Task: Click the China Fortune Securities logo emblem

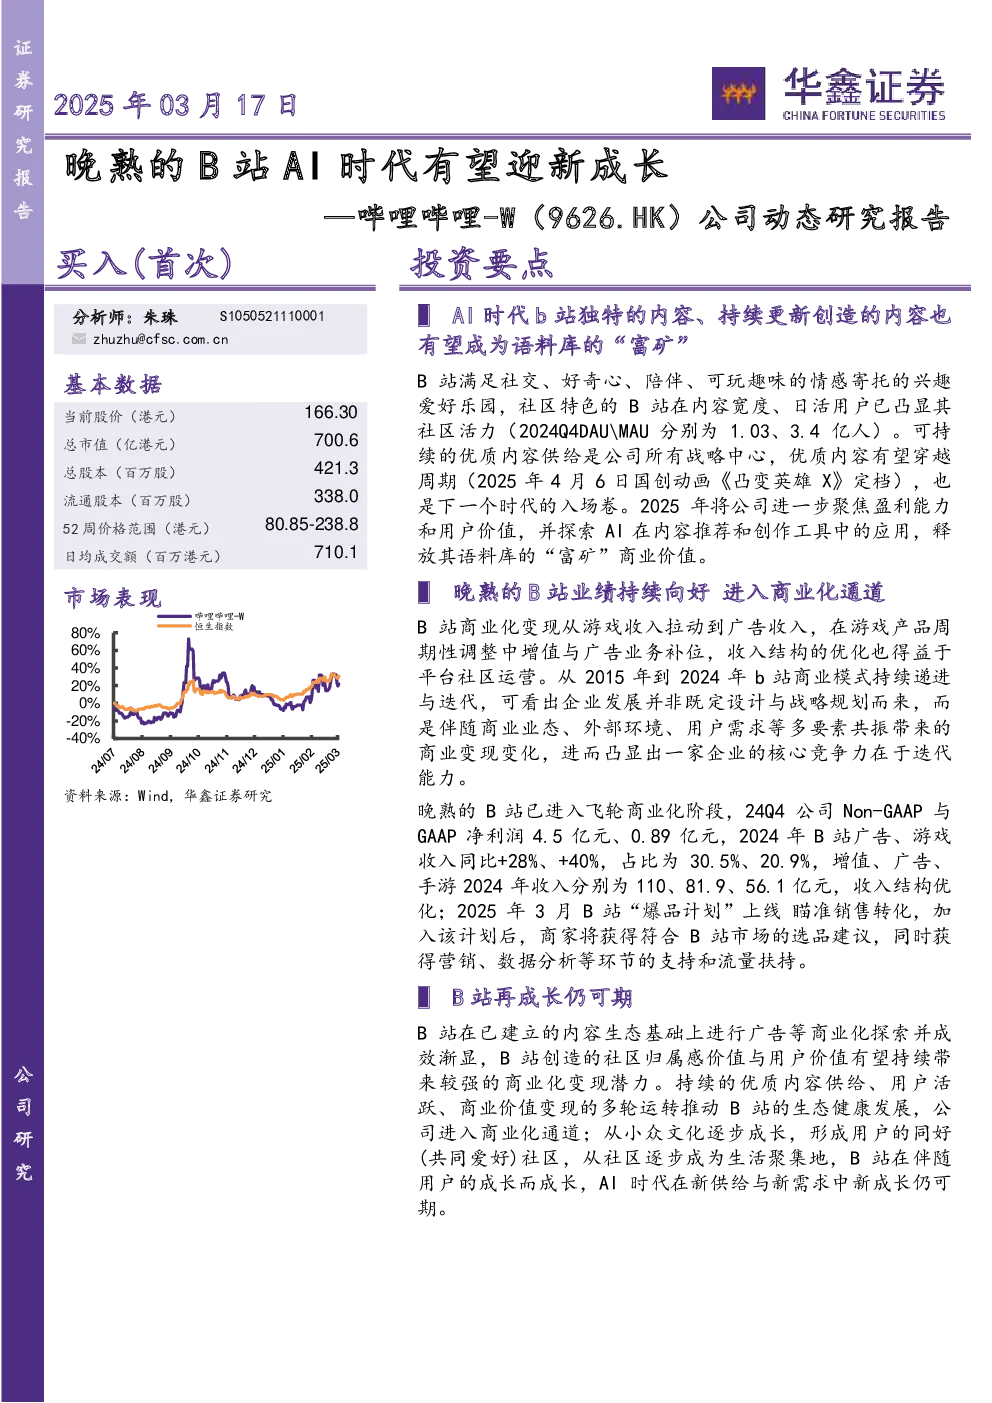Action: [738, 93]
